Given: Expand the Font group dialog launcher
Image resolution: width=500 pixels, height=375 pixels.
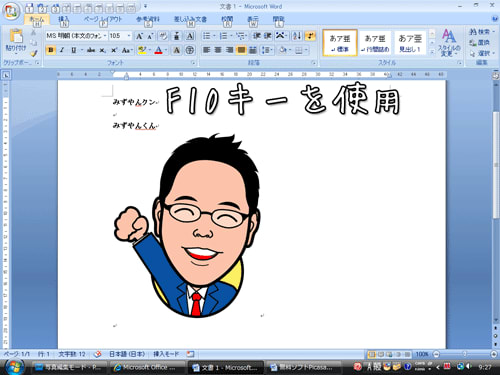Looking at the screenshot, I should tap(193, 63).
